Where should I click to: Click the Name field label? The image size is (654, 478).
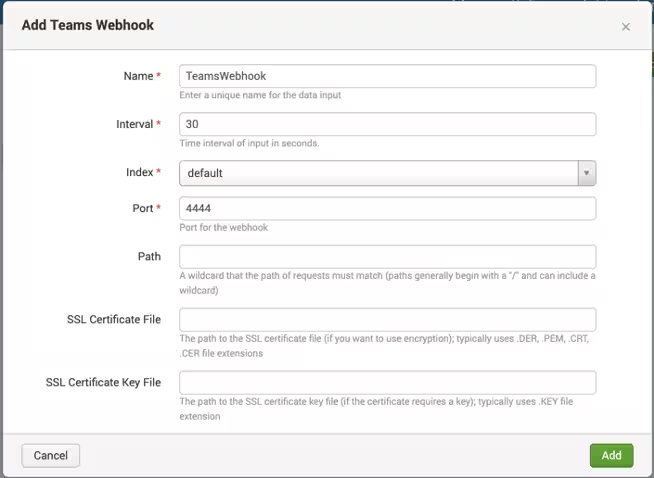[x=140, y=76]
